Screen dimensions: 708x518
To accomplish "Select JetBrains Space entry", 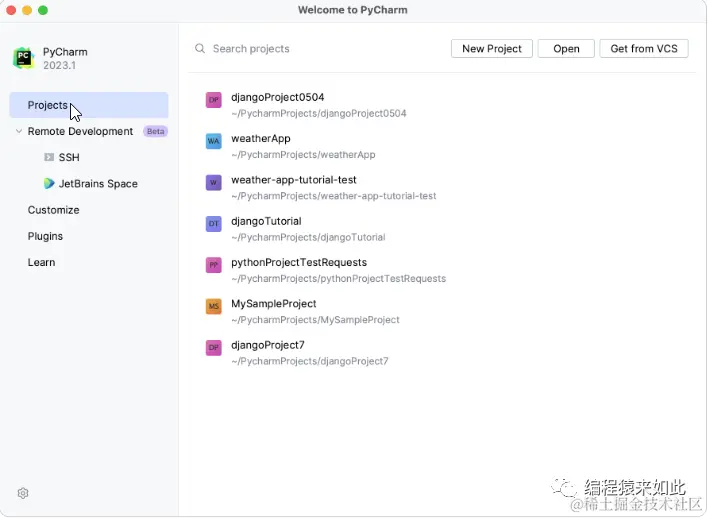I will point(98,184).
